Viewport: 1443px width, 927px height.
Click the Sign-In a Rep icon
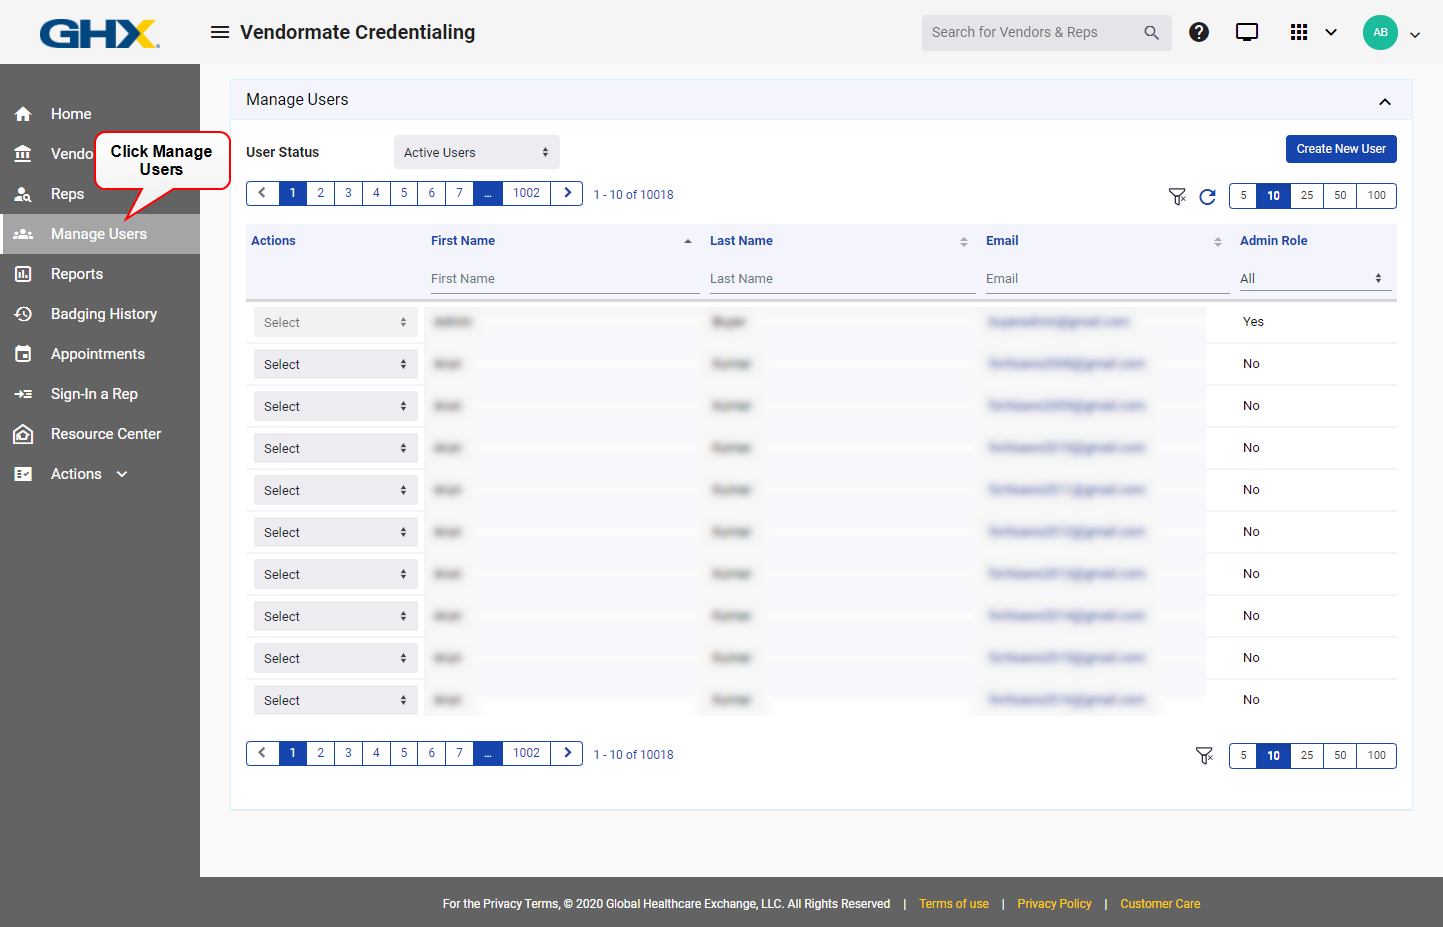[23, 394]
